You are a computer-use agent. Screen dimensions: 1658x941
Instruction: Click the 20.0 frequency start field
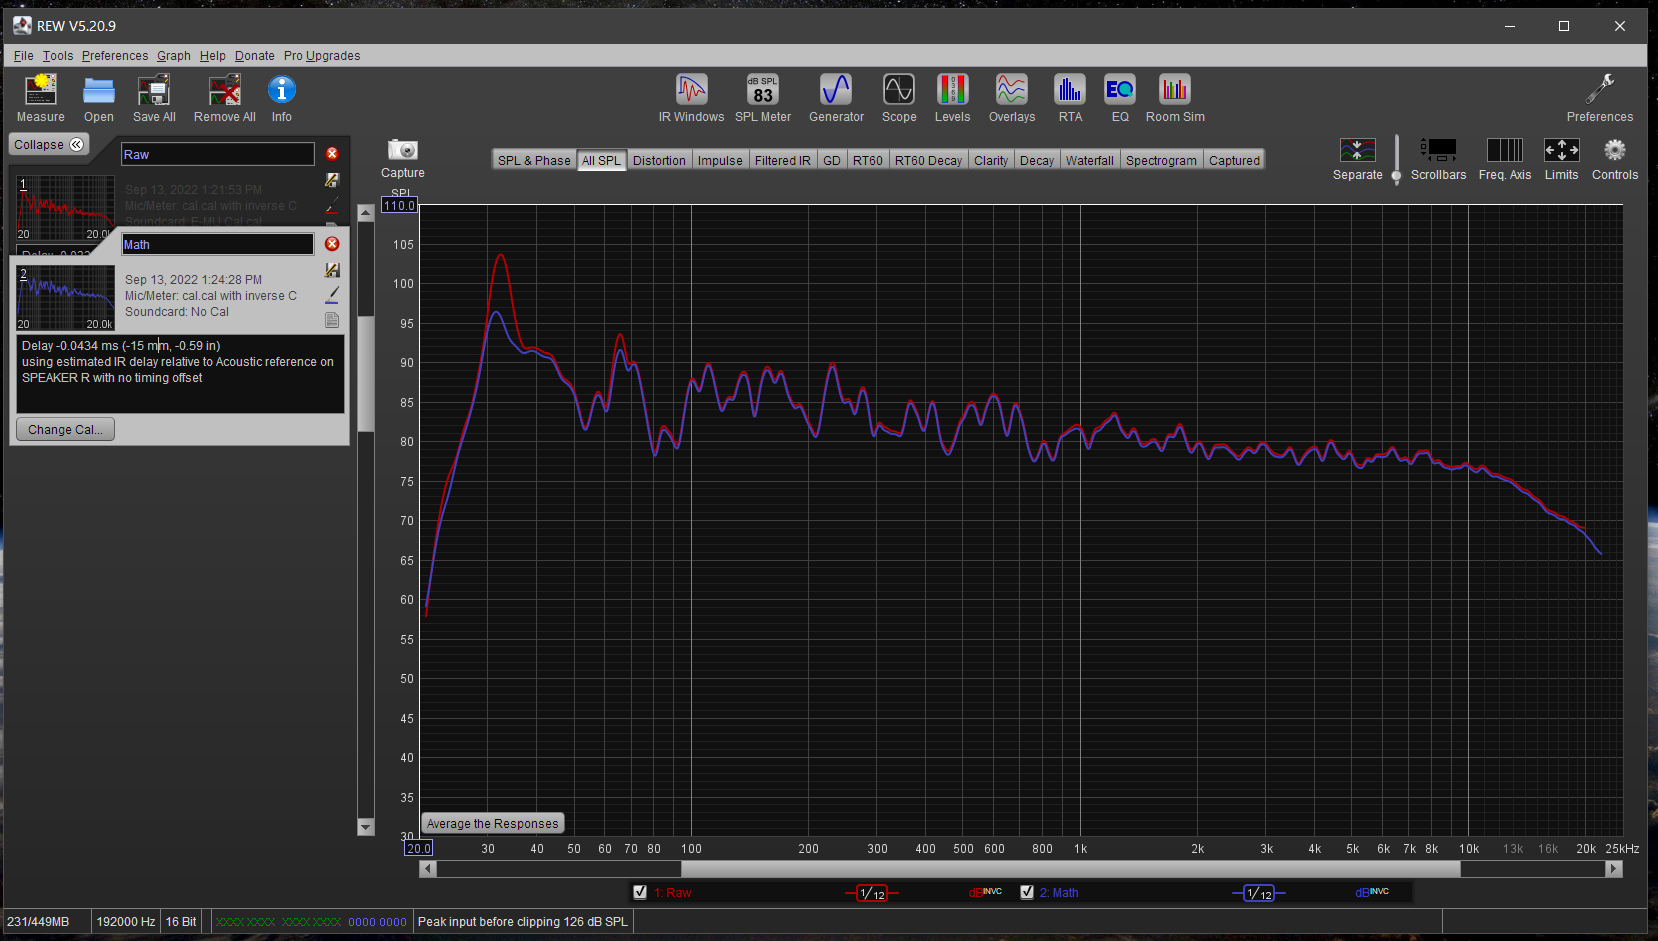pyautogui.click(x=418, y=848)
